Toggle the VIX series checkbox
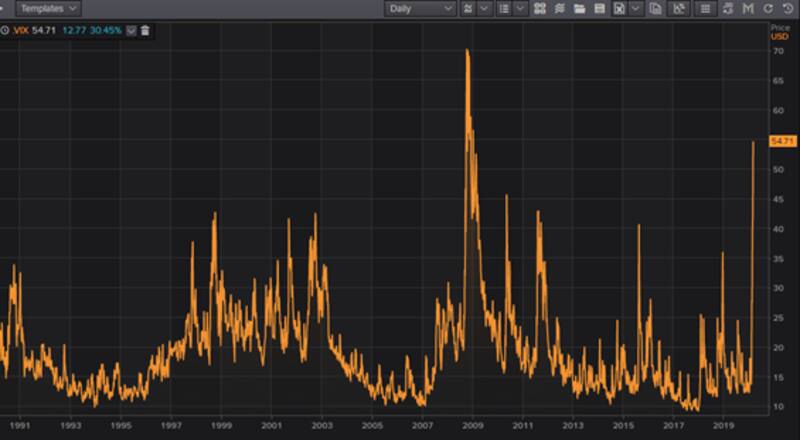Screen dimensions: 800x440 [x=131, y=30]
